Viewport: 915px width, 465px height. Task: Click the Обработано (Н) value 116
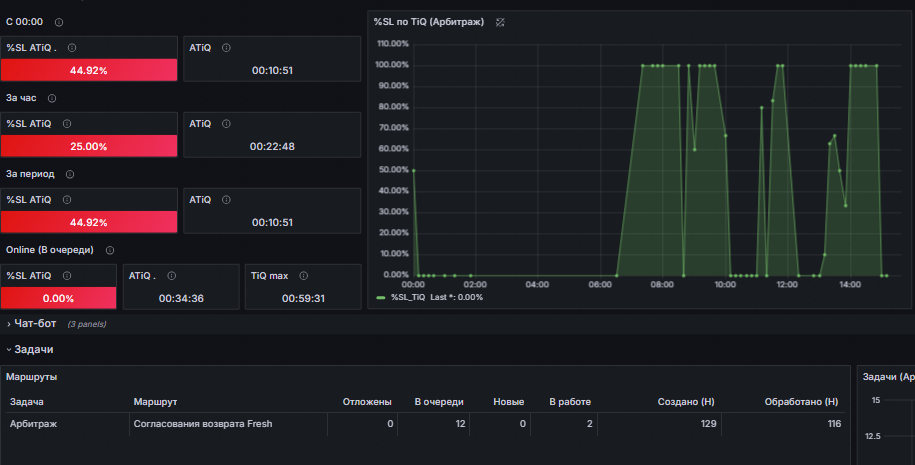coord(834,424)
